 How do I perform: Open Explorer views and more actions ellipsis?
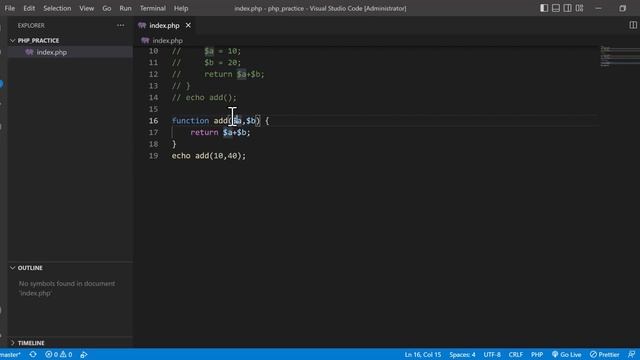pyautogui.click(x=120, y=25)
